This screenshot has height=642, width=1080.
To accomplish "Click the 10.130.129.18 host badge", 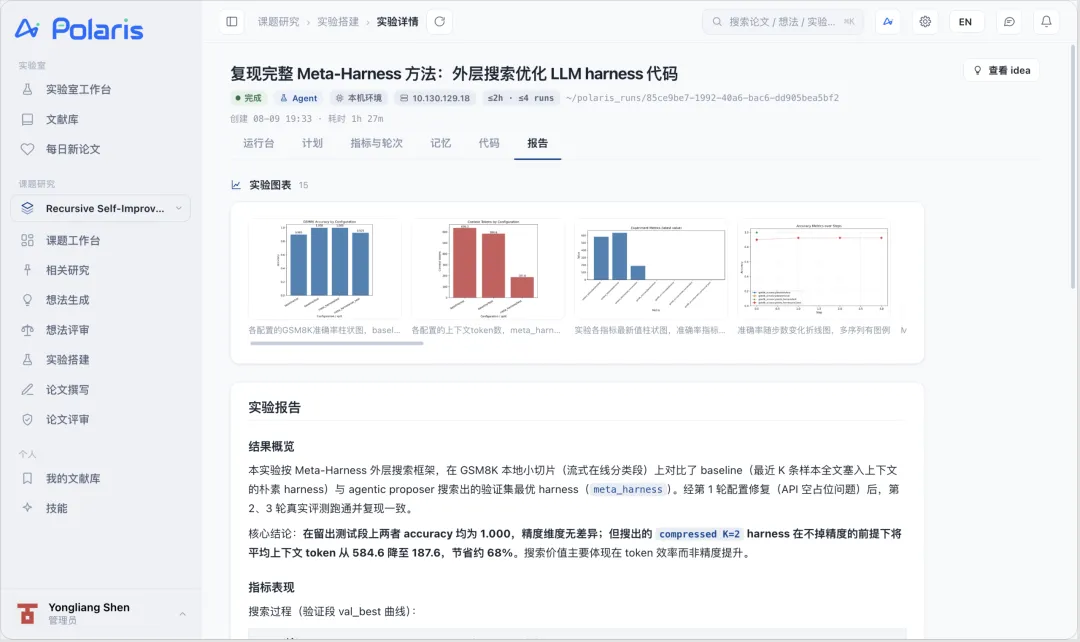I will pos(435,98).
